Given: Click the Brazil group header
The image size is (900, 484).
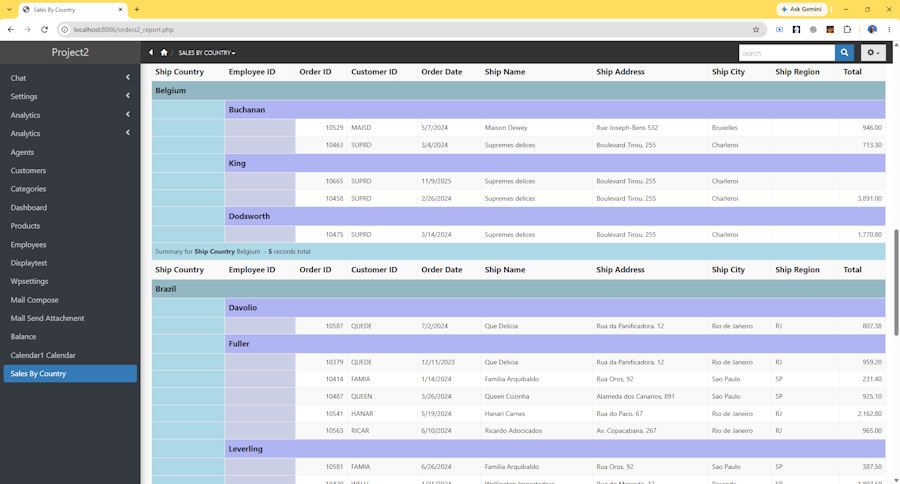Looking at the screenshot, I should tap(518, 289).
